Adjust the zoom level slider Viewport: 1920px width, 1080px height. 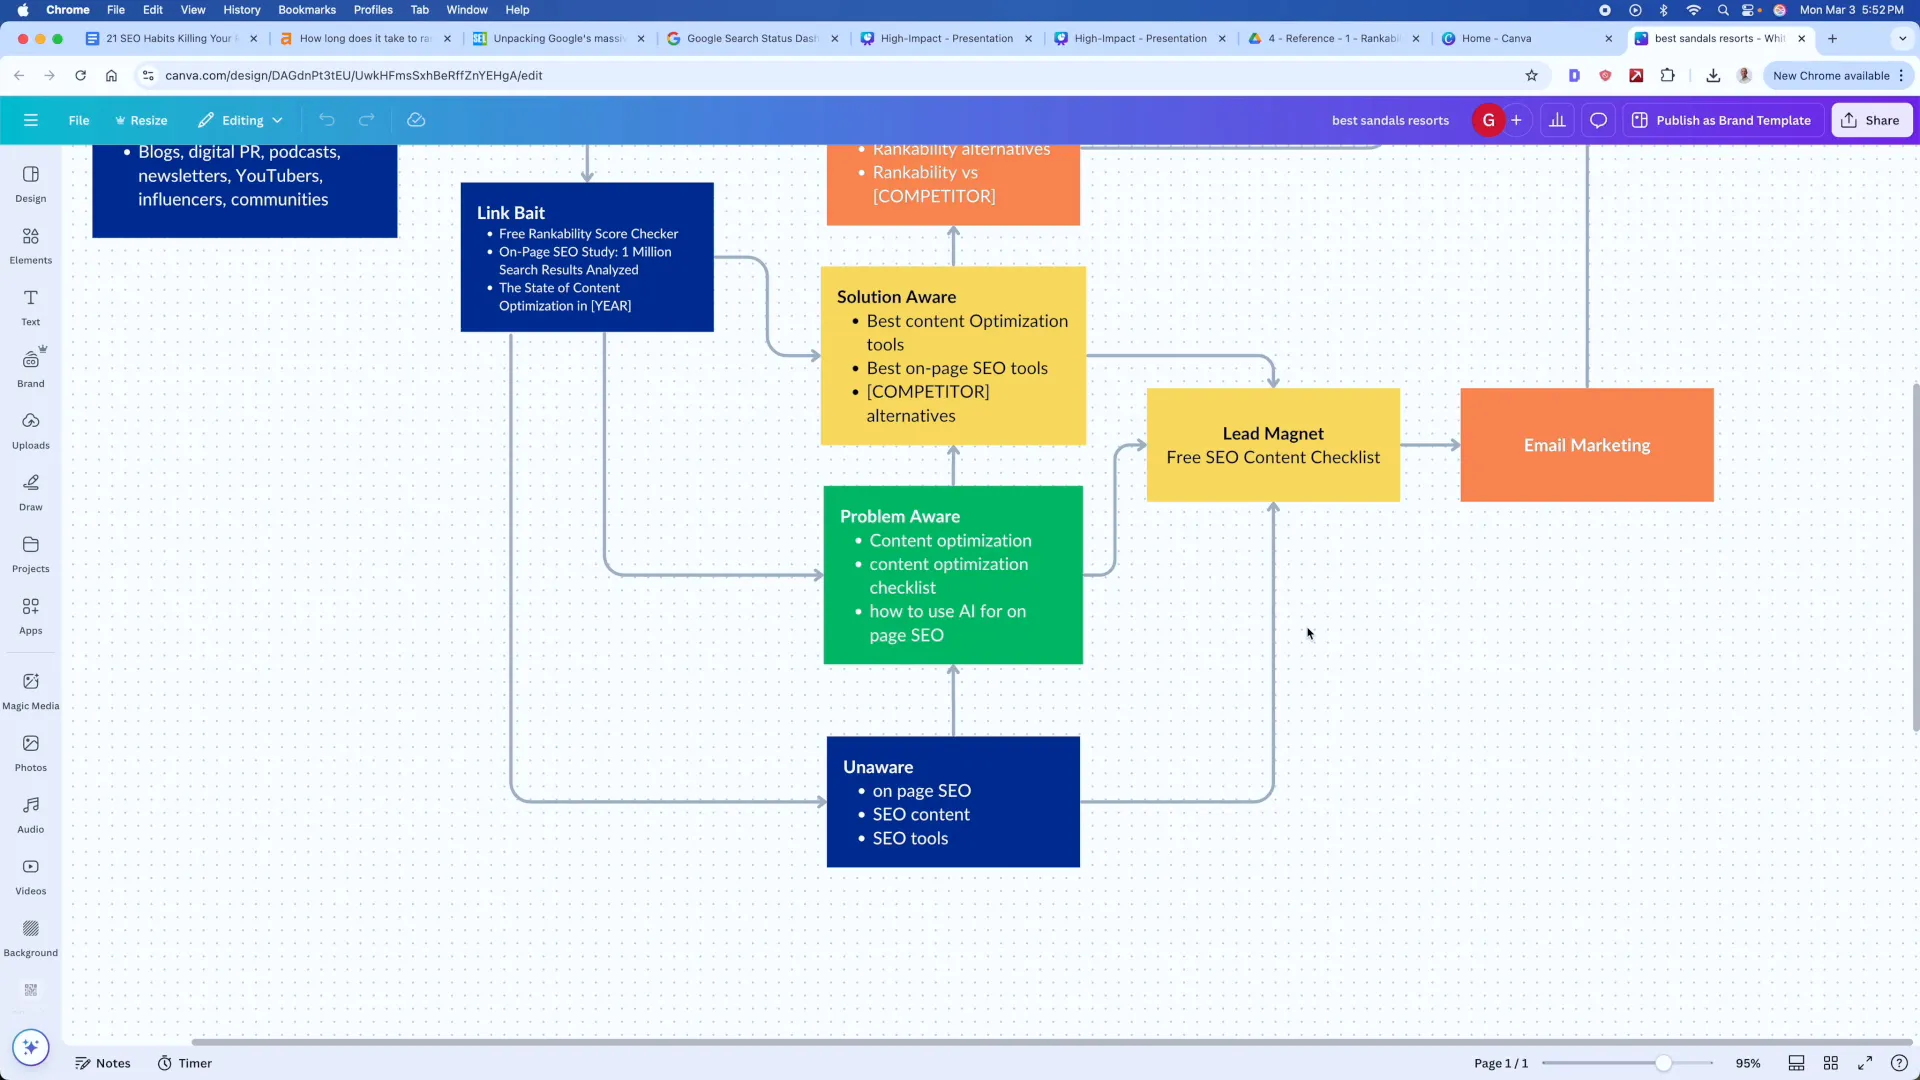(1663, 1063)
